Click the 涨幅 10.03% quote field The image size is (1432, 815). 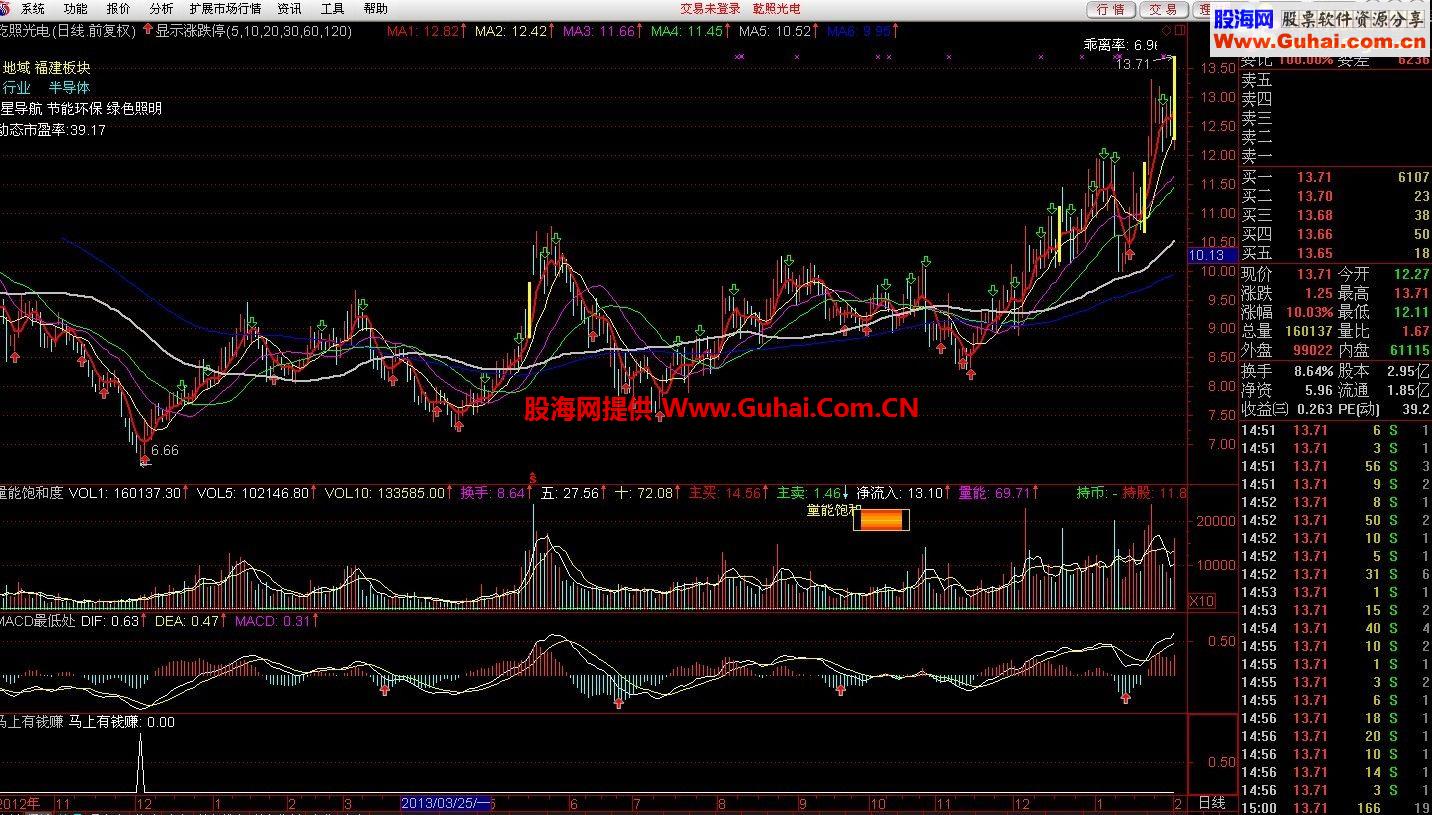click(x=1287, y=312)
